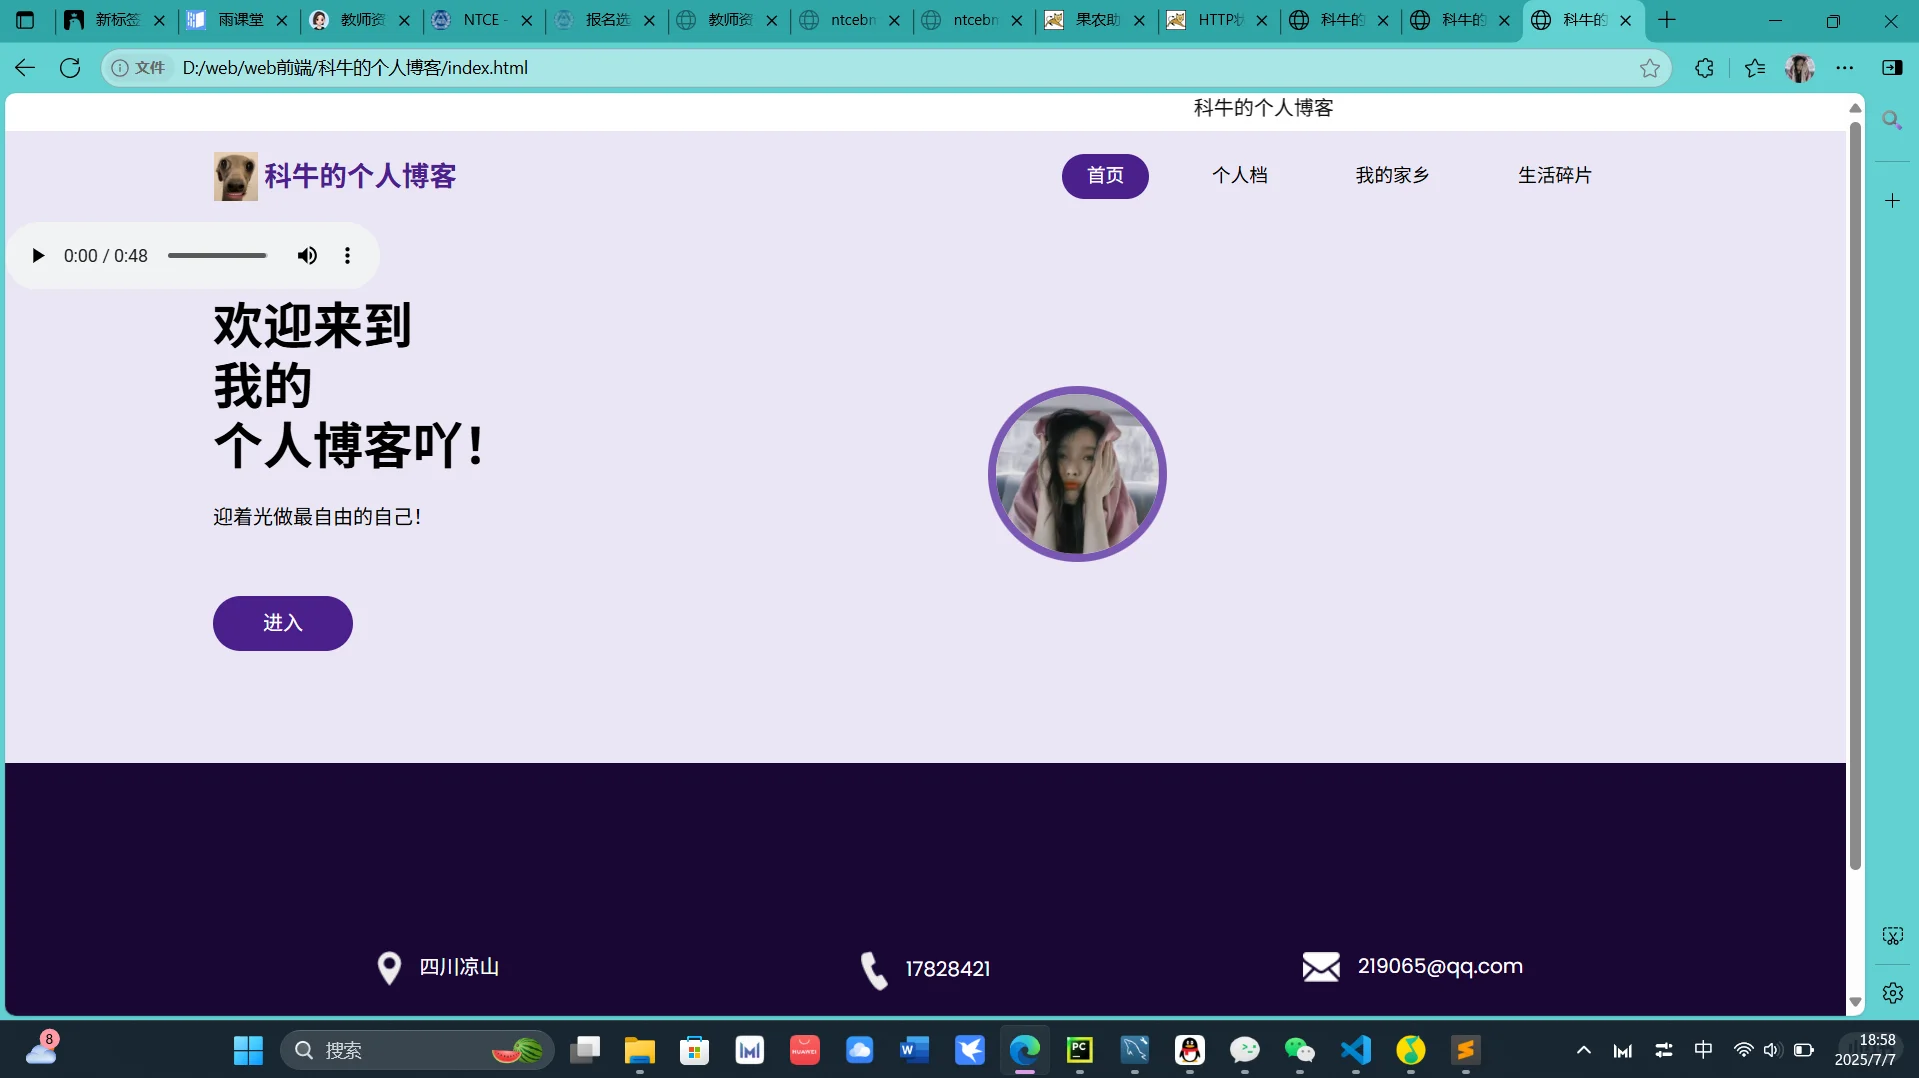
Task: Launch Visual Studio Code from the taskbar
Action: pos(1355,1050)
